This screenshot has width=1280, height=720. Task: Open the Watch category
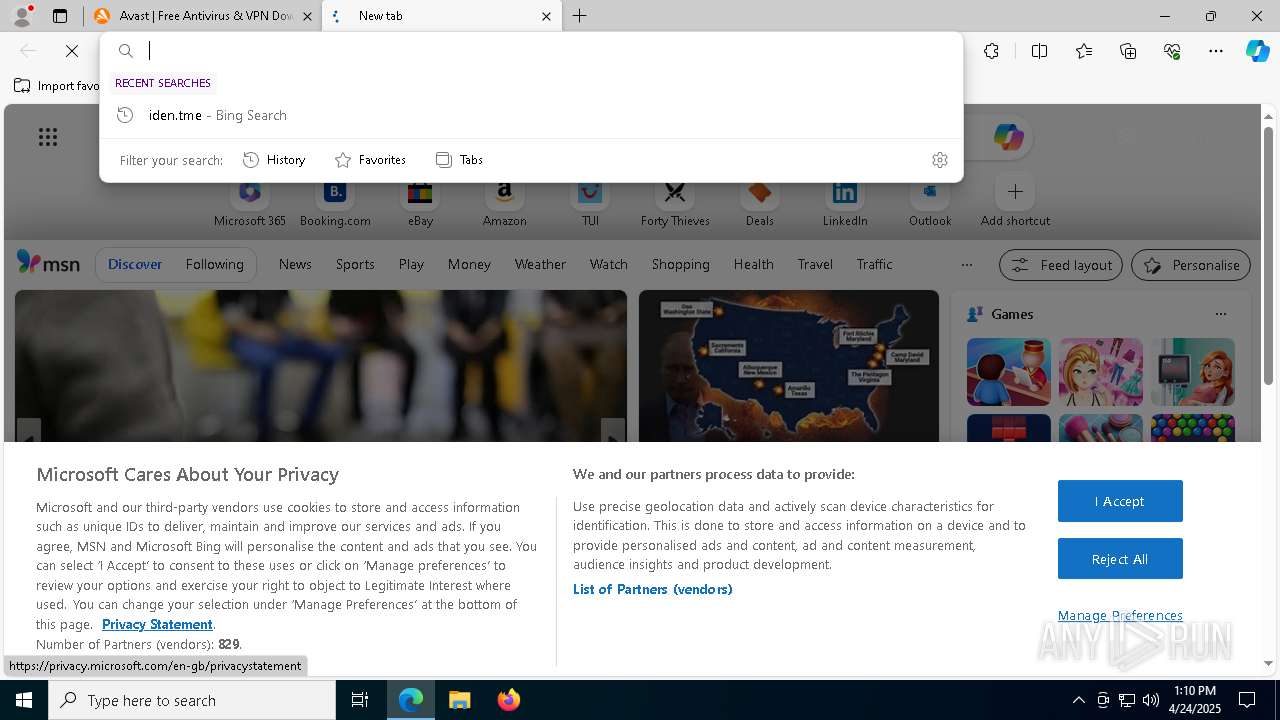click(x=608, y=265)
